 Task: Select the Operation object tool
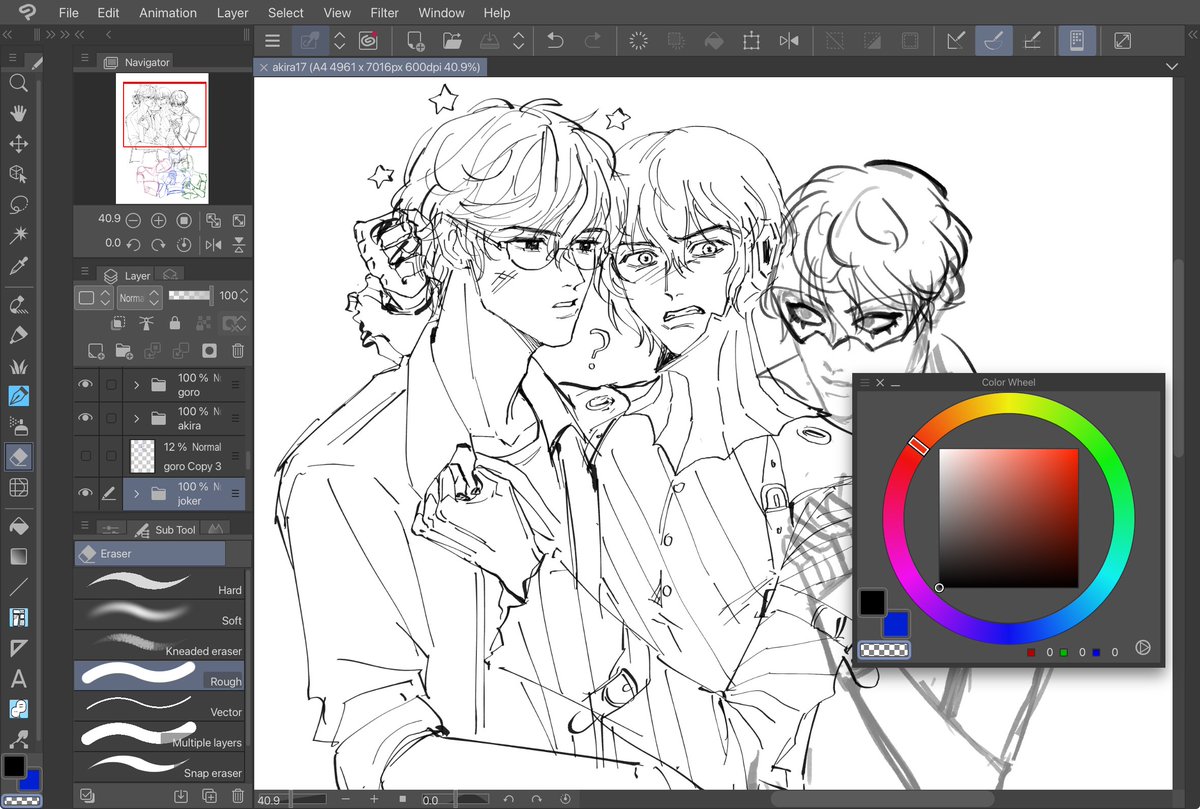pyautogui.click(x=18, y=174)
